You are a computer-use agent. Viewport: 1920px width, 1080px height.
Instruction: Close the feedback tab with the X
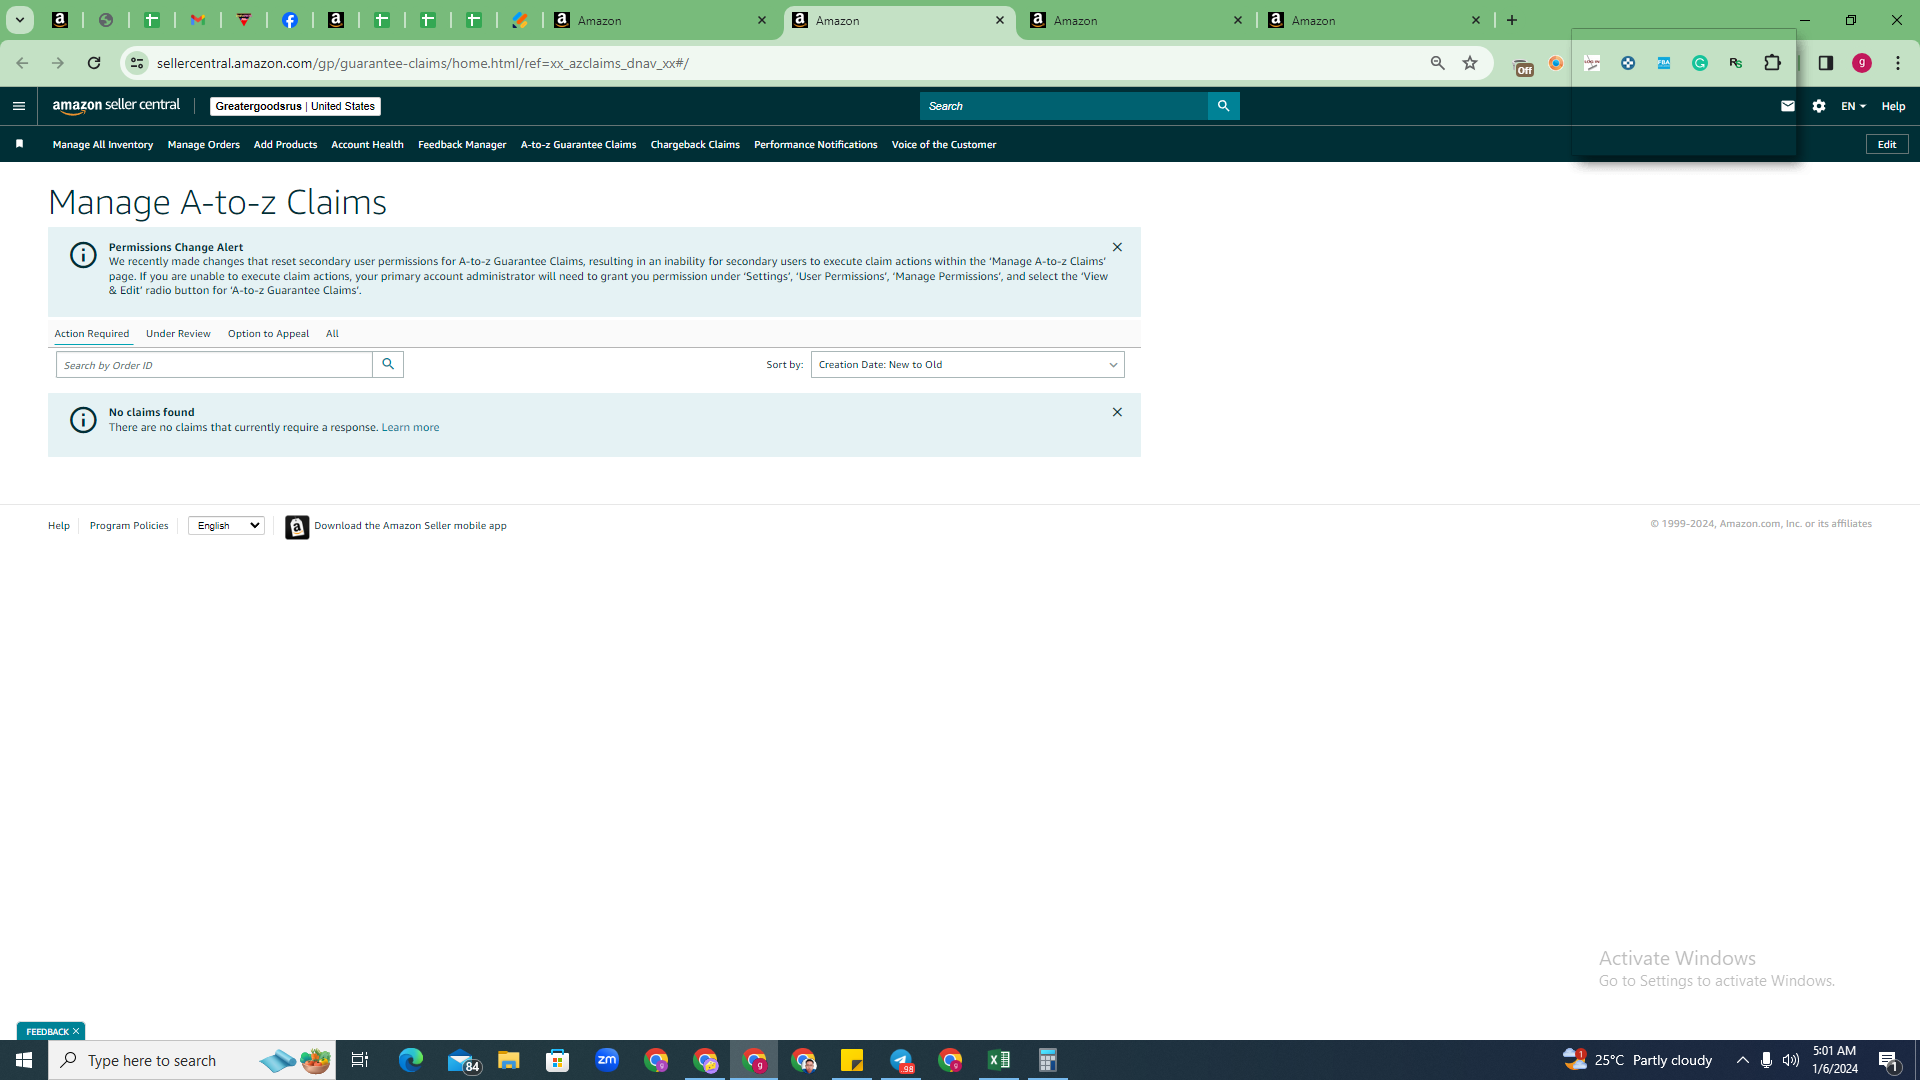click(x=76, y=1031)
